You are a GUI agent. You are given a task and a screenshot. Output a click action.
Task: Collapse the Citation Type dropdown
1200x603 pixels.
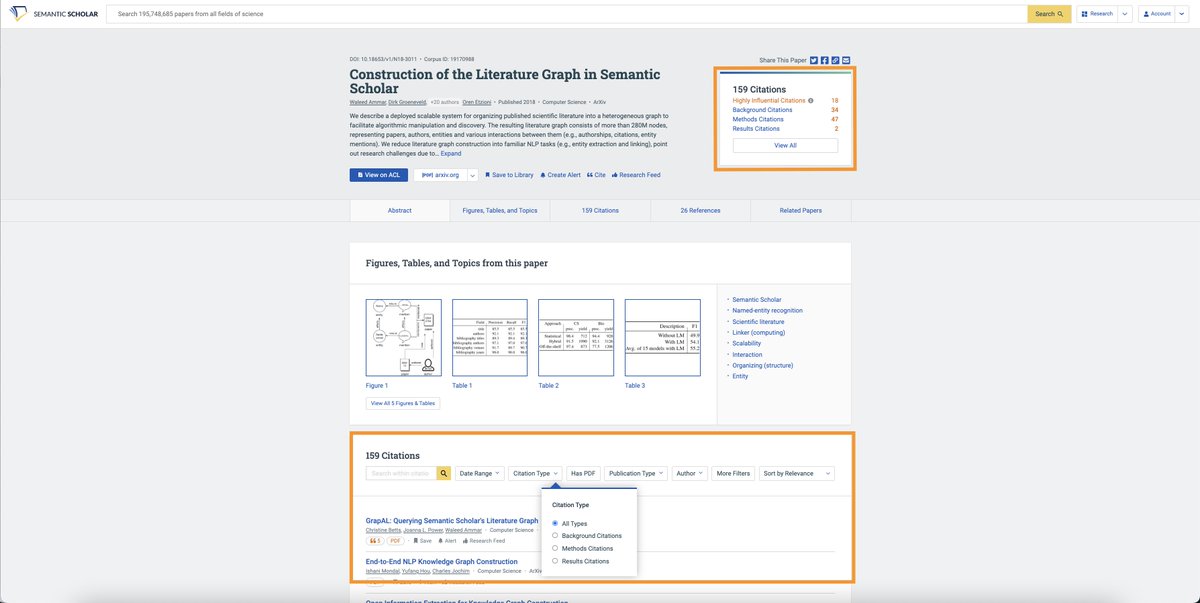coord(536,473)
